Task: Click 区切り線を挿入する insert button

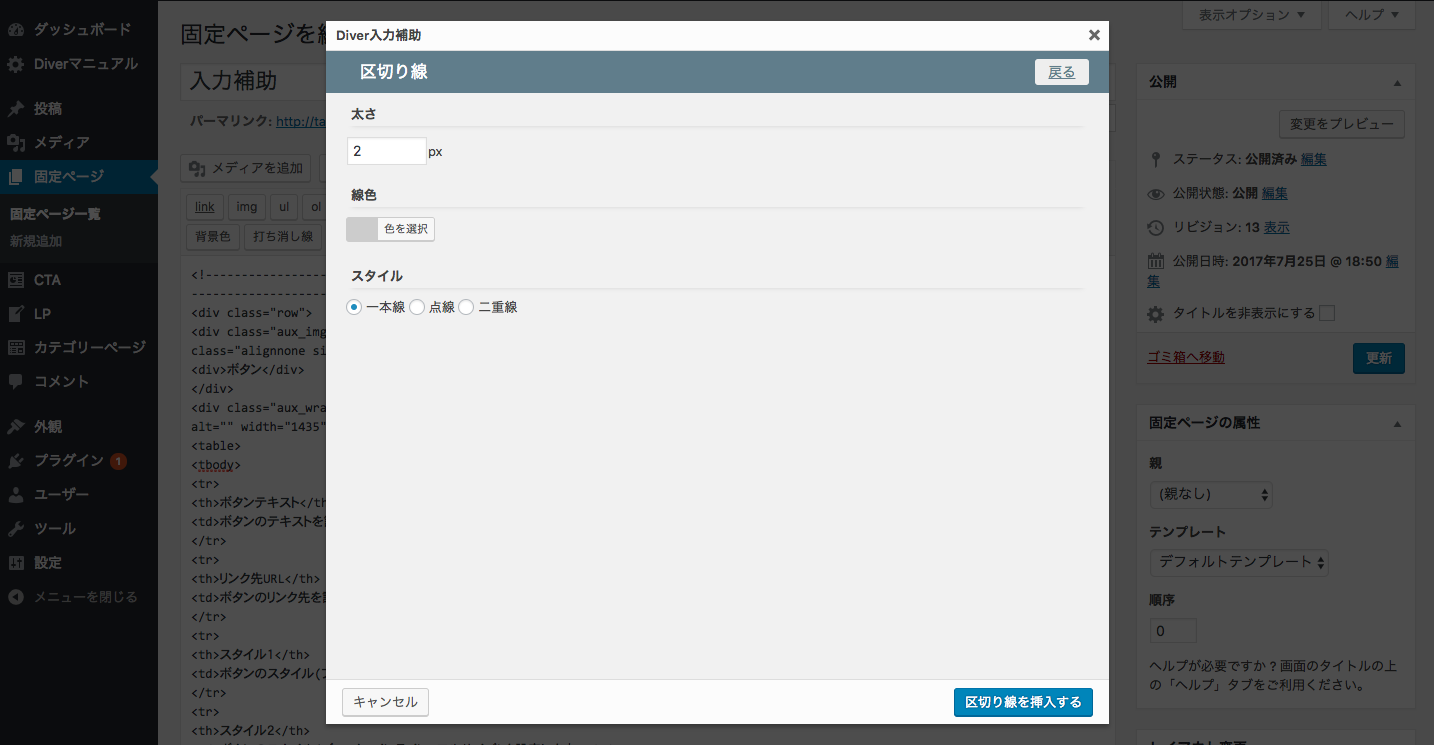Action: pos(1023,702)
